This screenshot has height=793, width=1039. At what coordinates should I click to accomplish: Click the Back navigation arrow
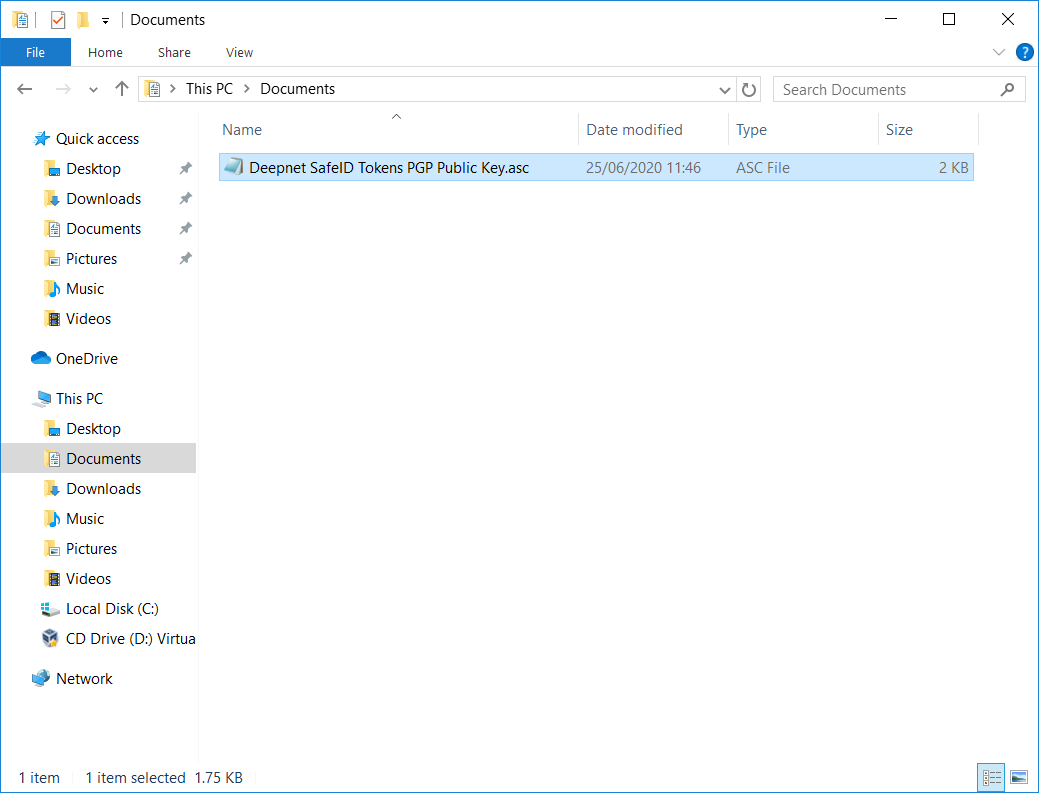[26, 89]
